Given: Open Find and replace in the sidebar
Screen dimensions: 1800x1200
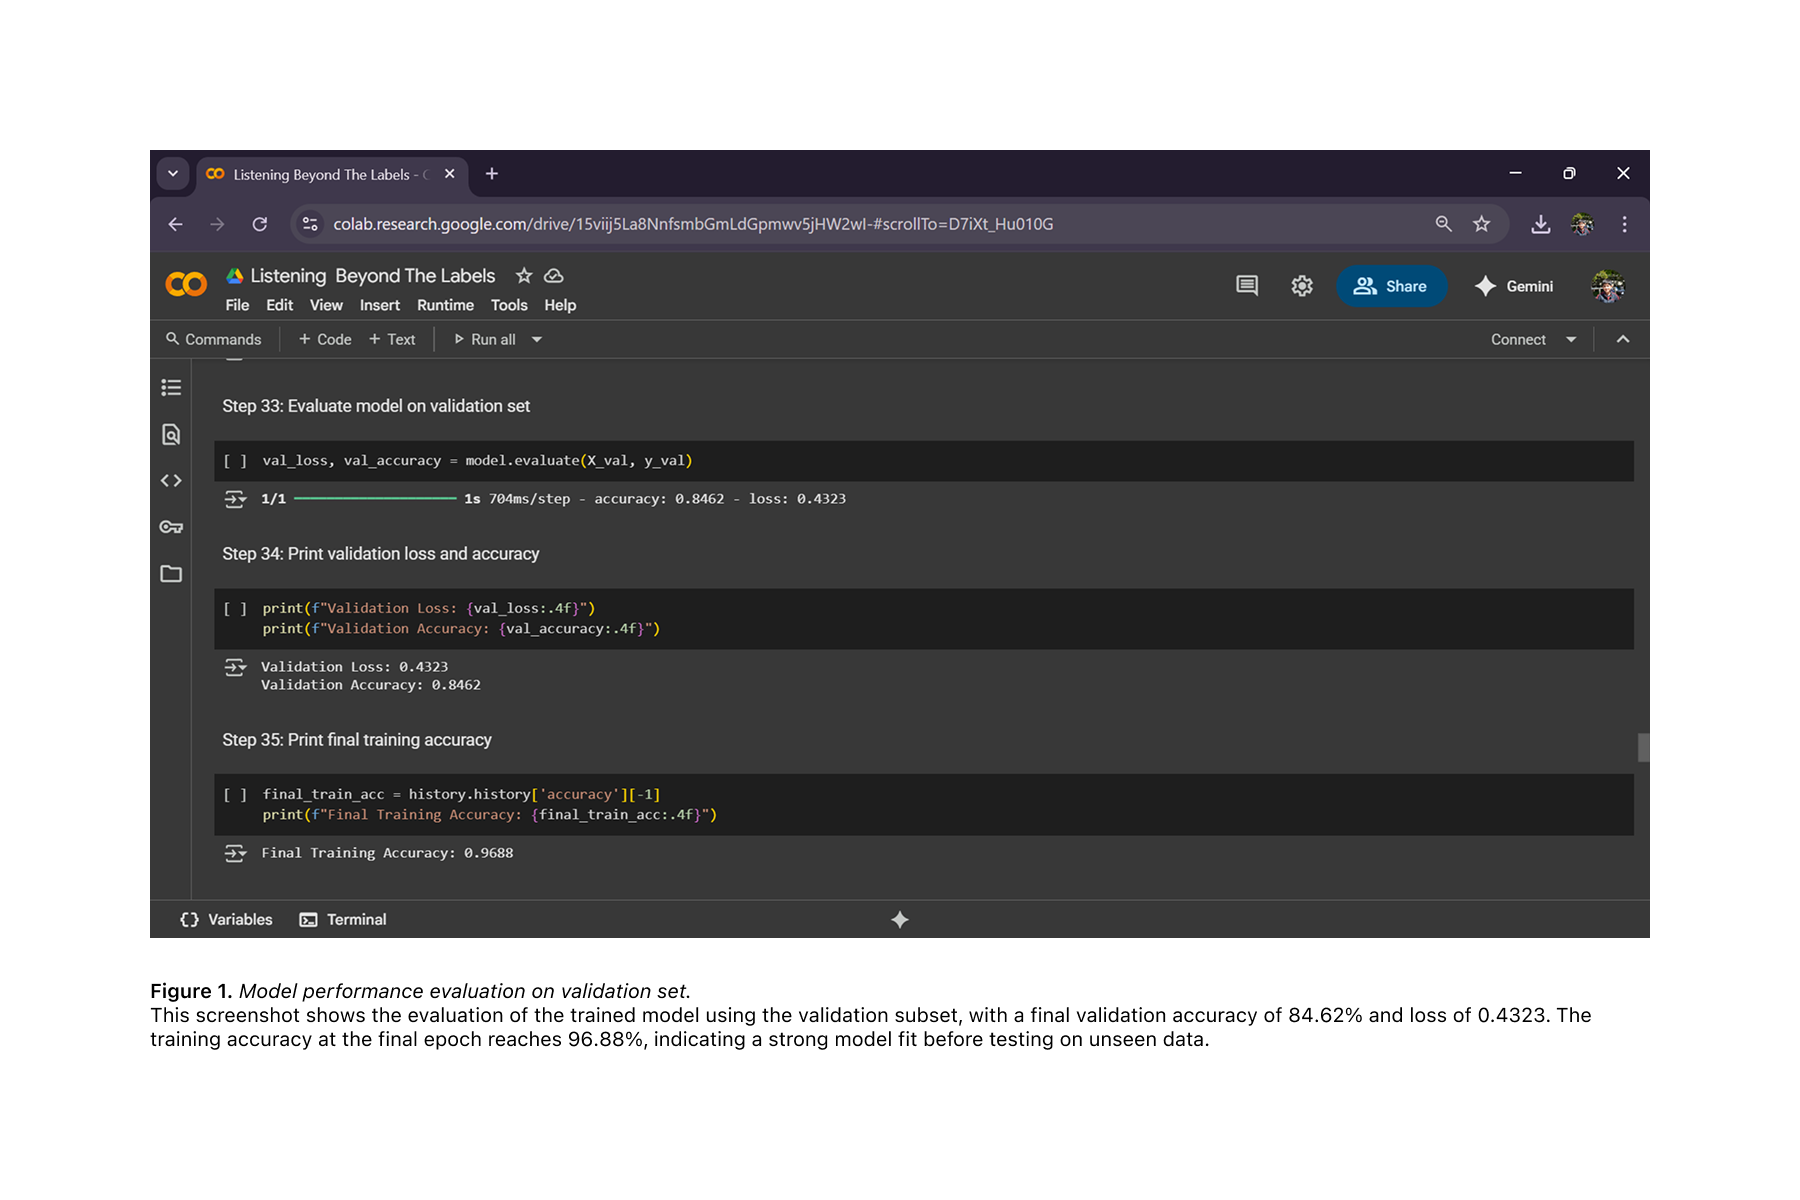Looking at the screenshot, I should (171, 434).
